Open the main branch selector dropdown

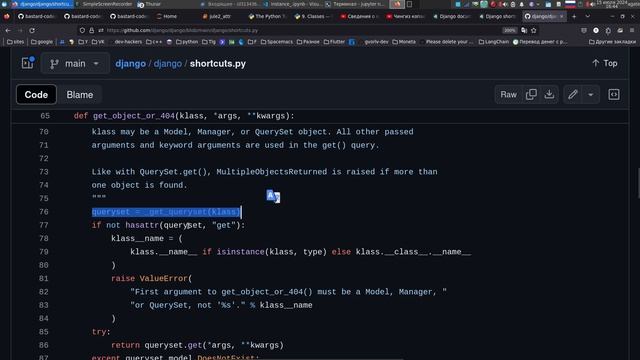click(x=75, y=64)
